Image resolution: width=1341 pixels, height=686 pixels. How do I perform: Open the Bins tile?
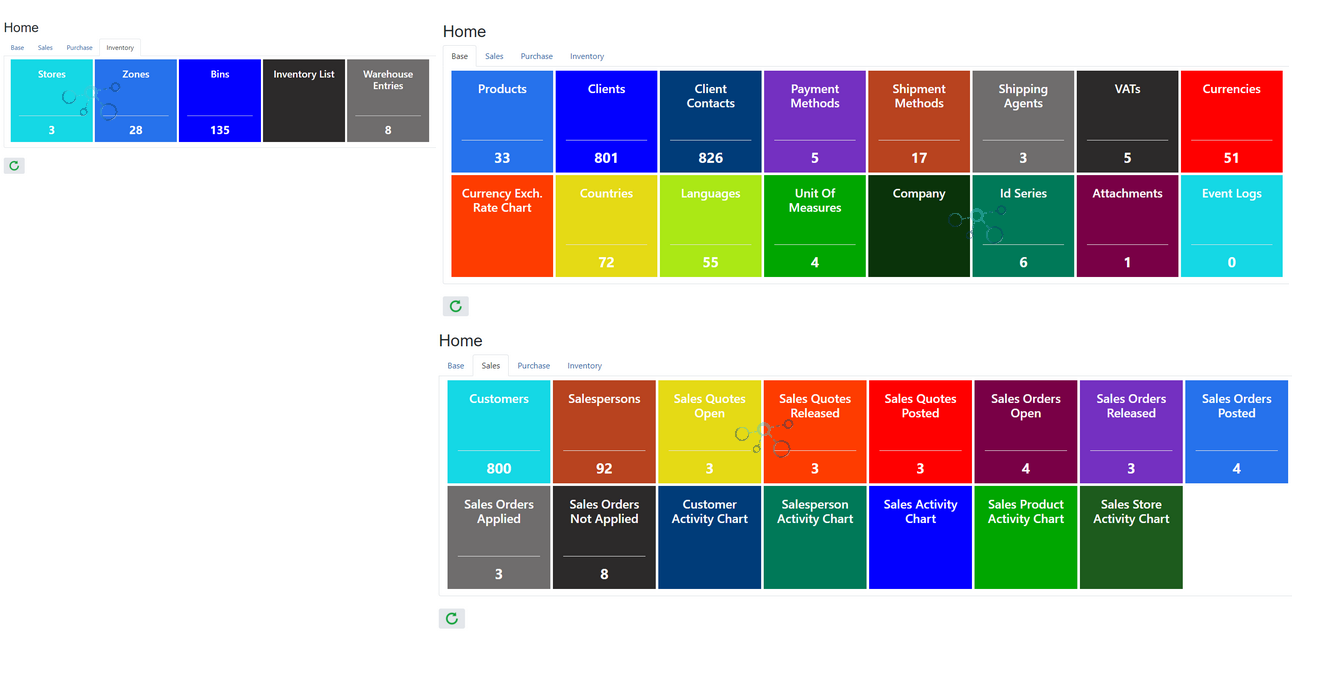pos(220,100)
